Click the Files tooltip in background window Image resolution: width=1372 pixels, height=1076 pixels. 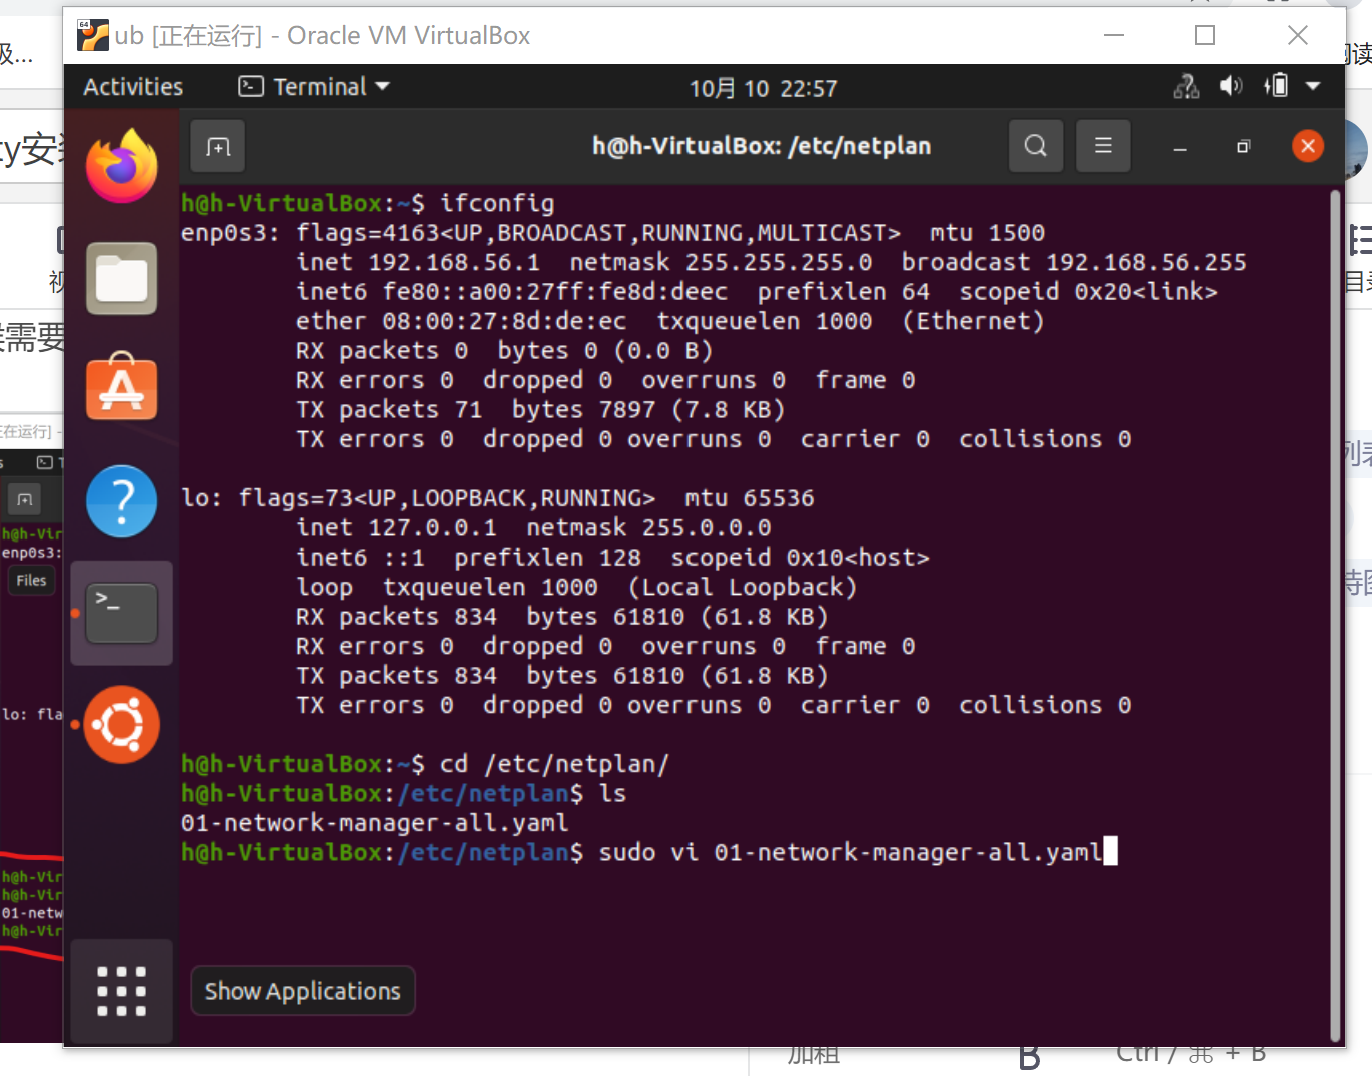31,580
